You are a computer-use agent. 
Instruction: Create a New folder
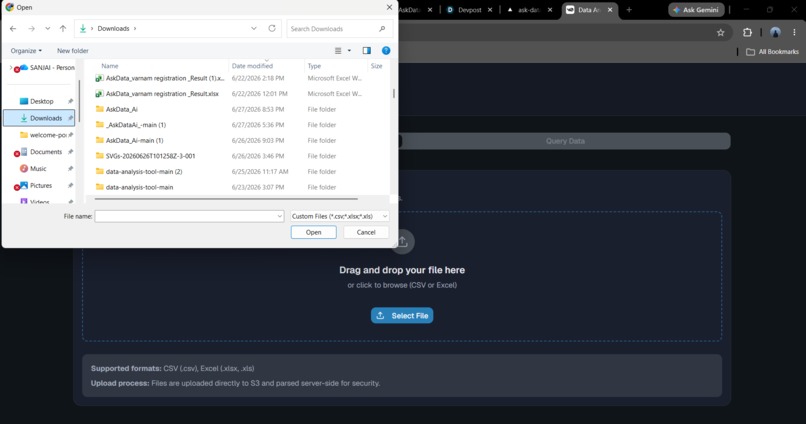tap(72, 50)
